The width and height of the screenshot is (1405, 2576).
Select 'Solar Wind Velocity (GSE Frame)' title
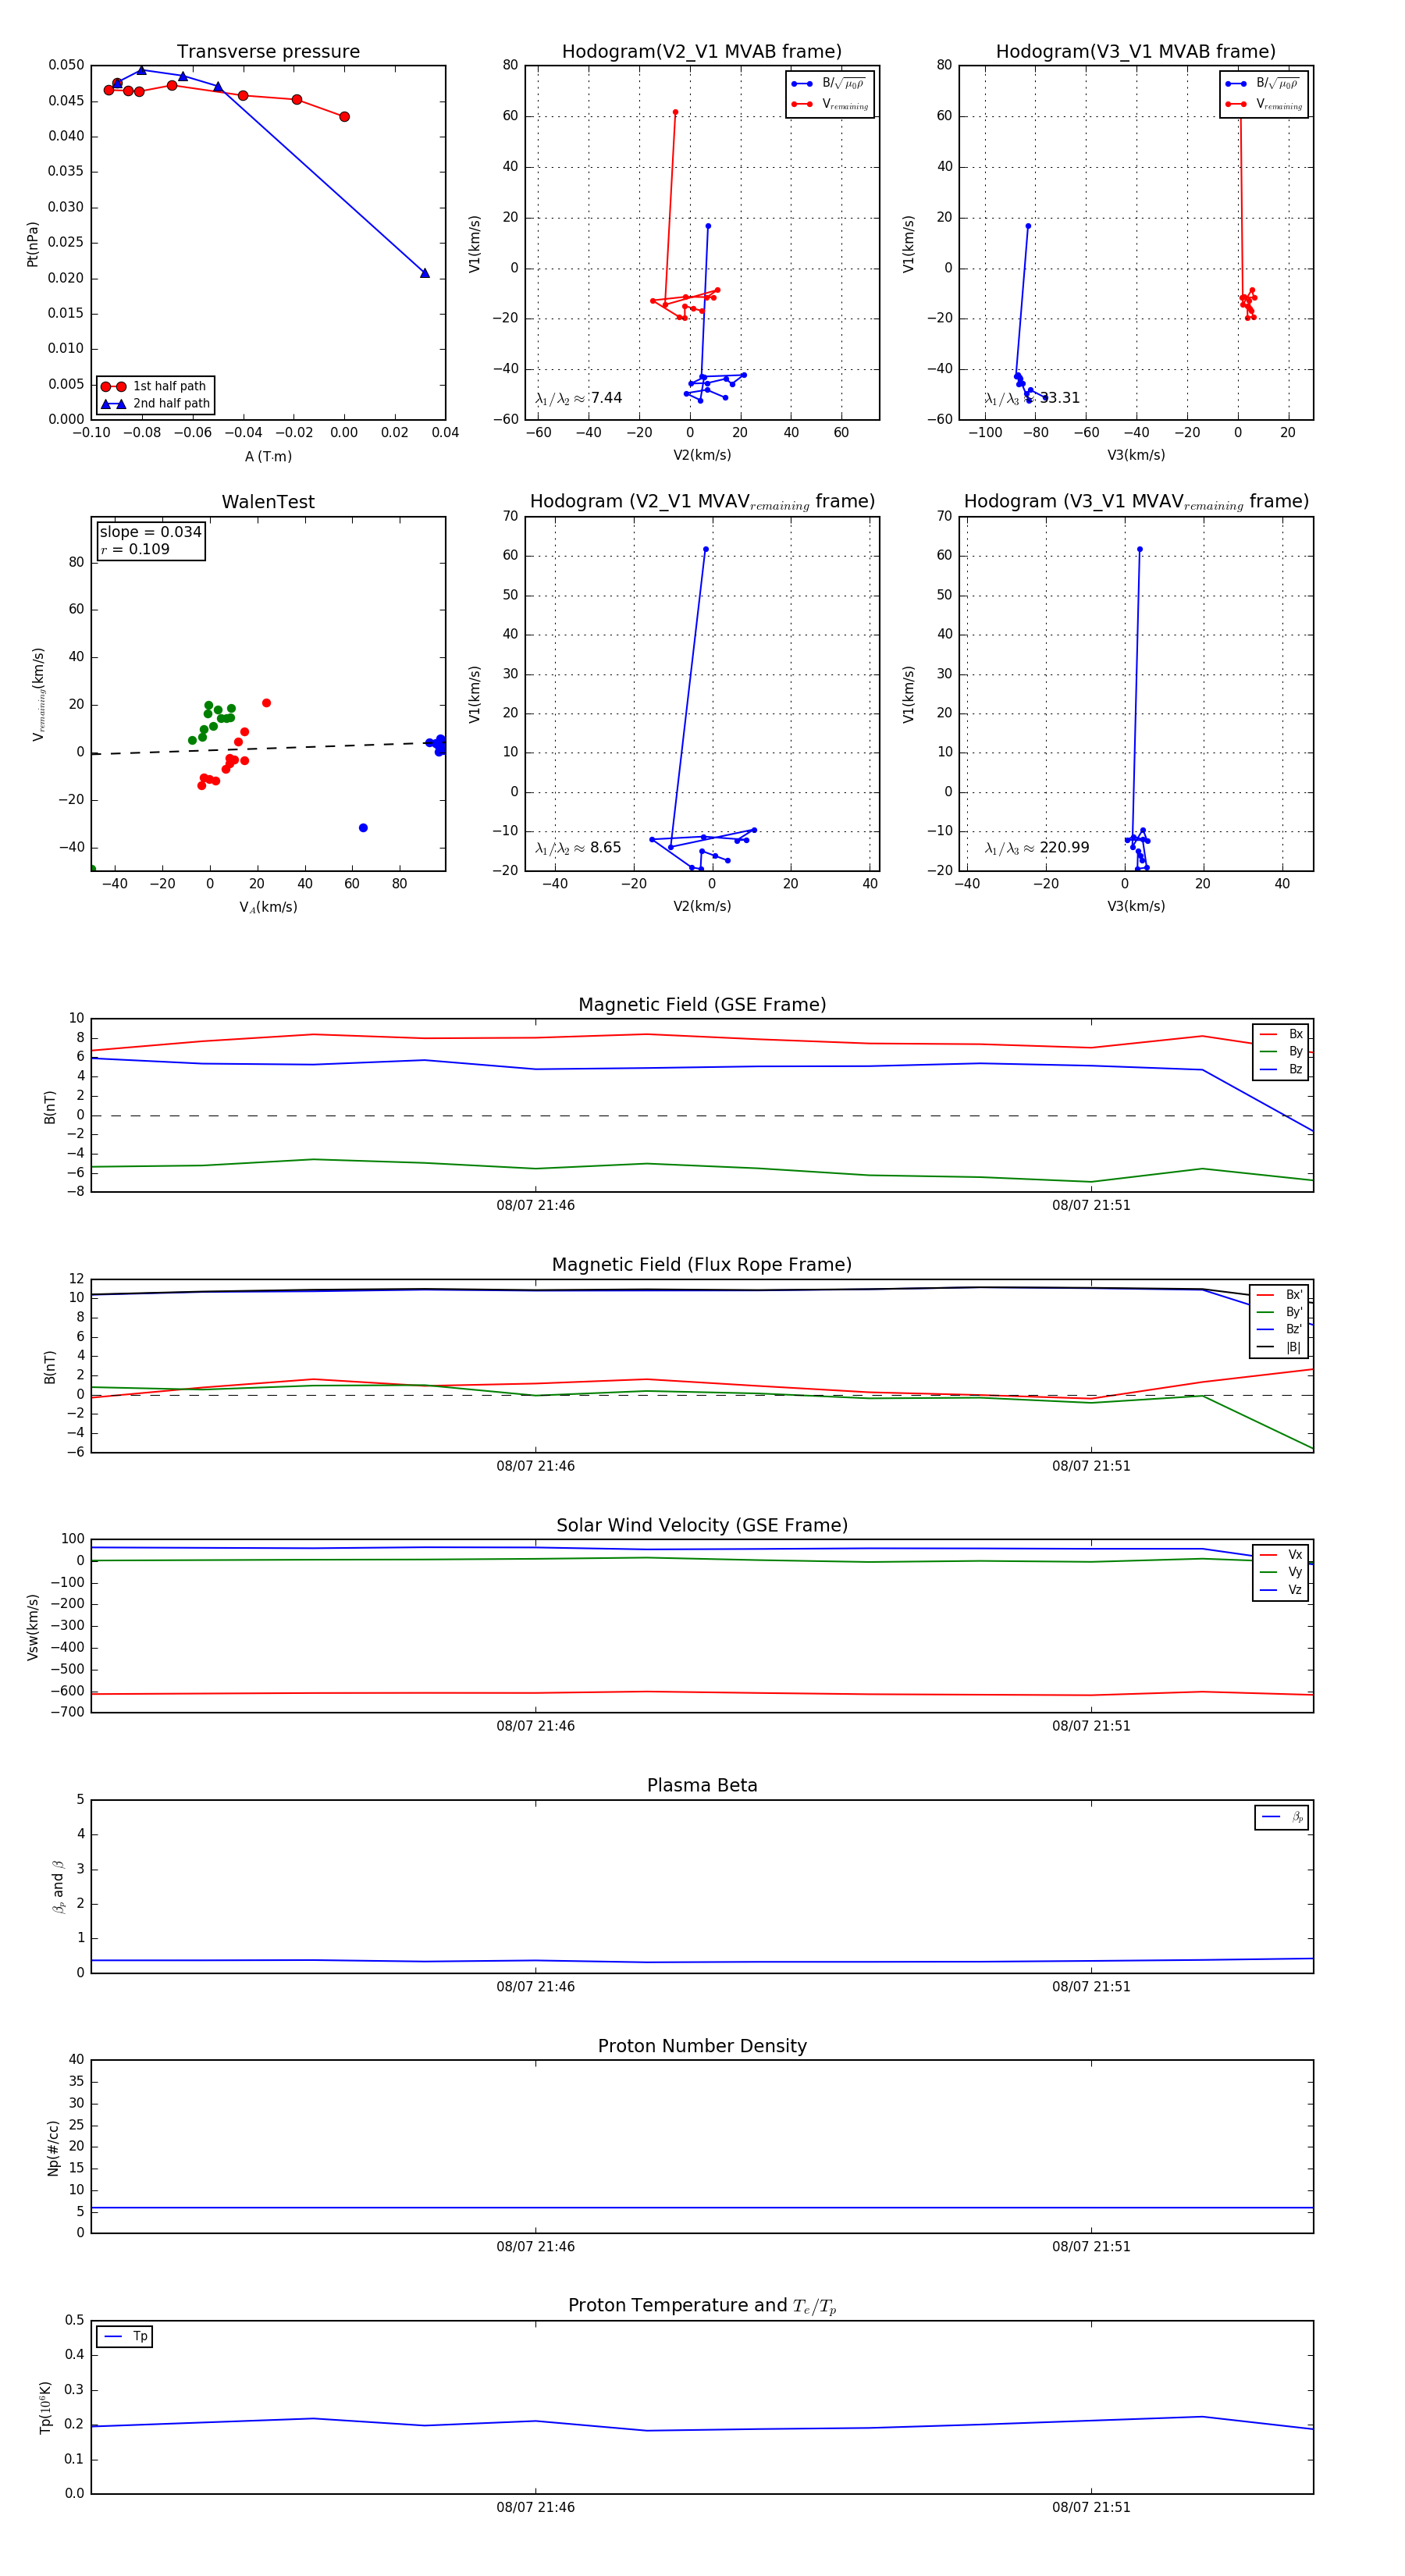click(702, 1526)
